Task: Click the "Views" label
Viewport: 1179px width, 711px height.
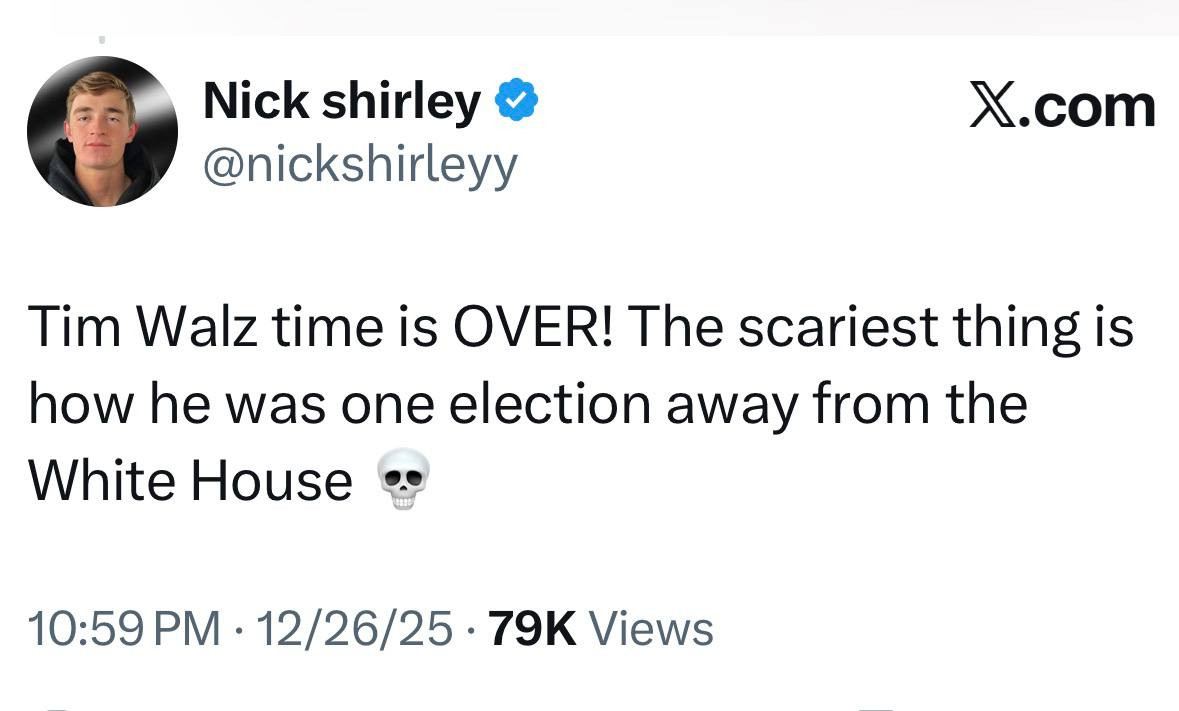Action: click(x=652, y=629)
